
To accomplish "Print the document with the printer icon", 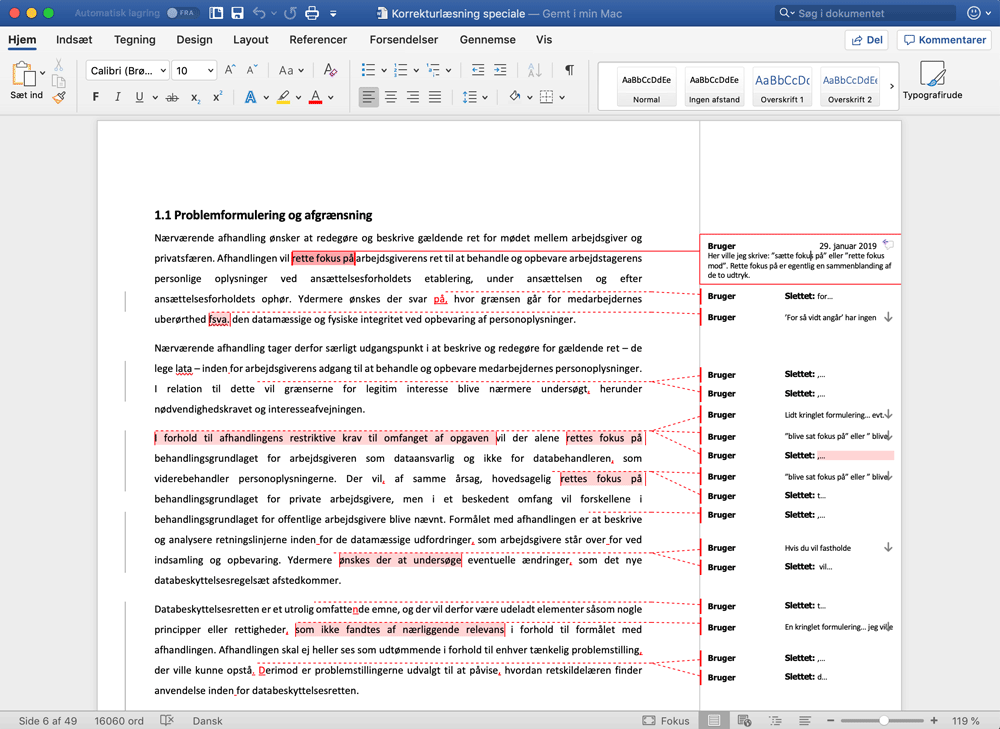I will [x=312, y=13].
